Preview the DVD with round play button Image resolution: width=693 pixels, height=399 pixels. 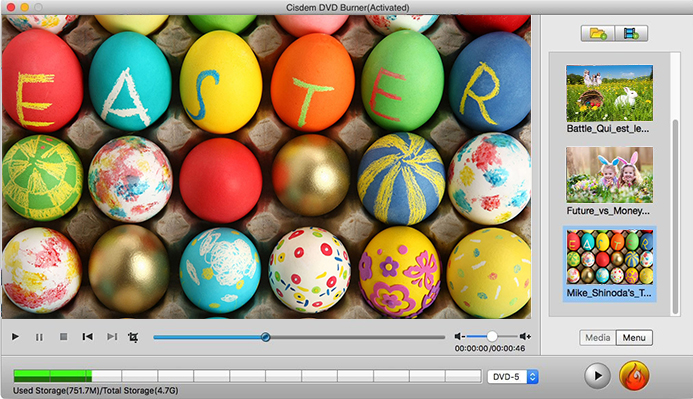point(598,376)
